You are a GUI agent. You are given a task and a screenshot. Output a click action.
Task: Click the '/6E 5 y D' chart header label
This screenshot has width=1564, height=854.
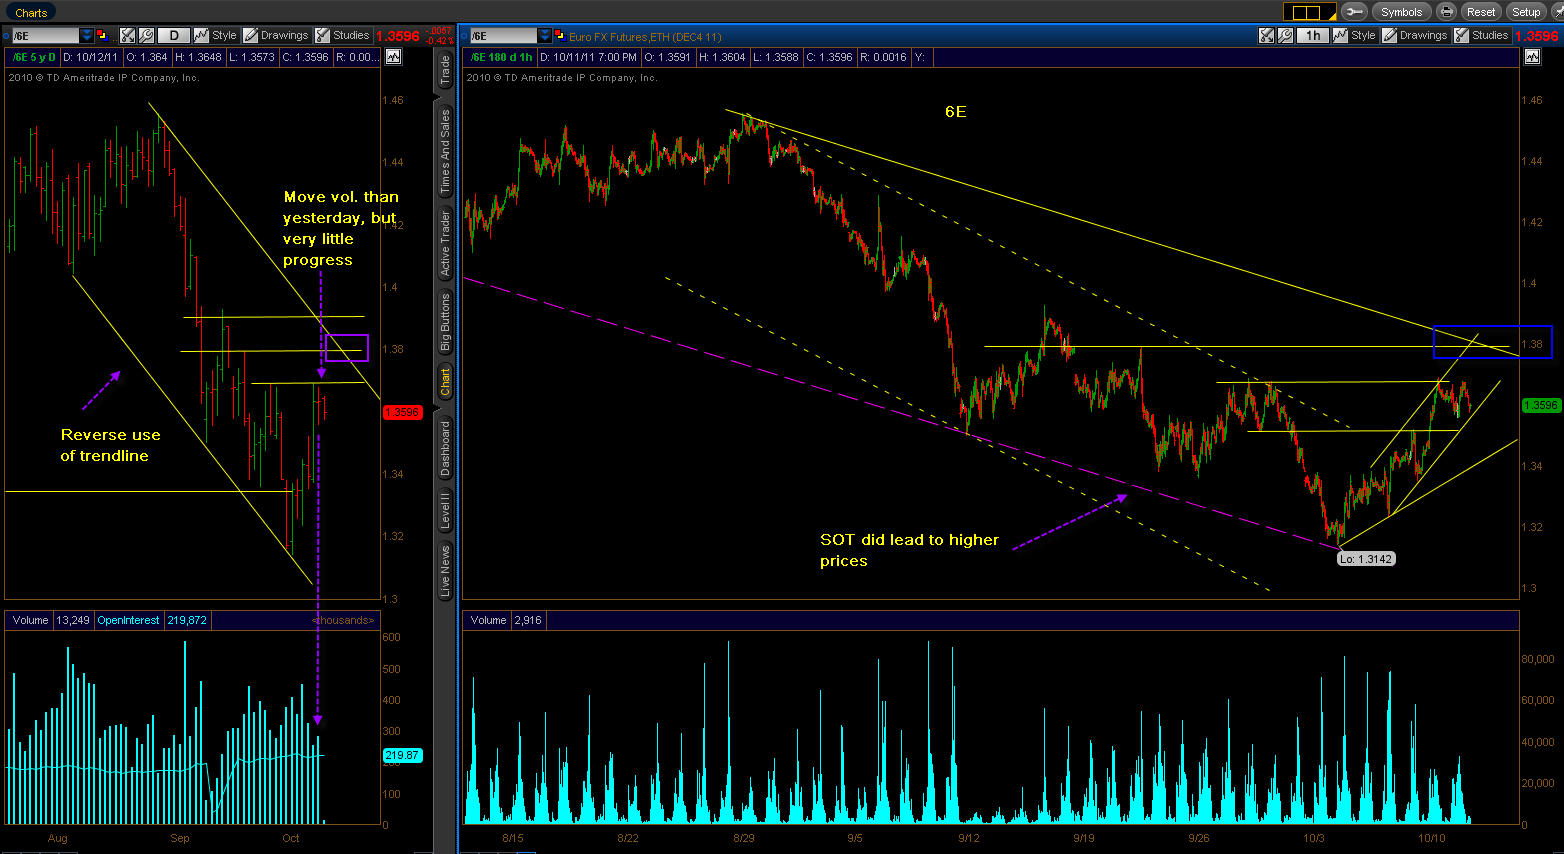click(x=34, y=57)
